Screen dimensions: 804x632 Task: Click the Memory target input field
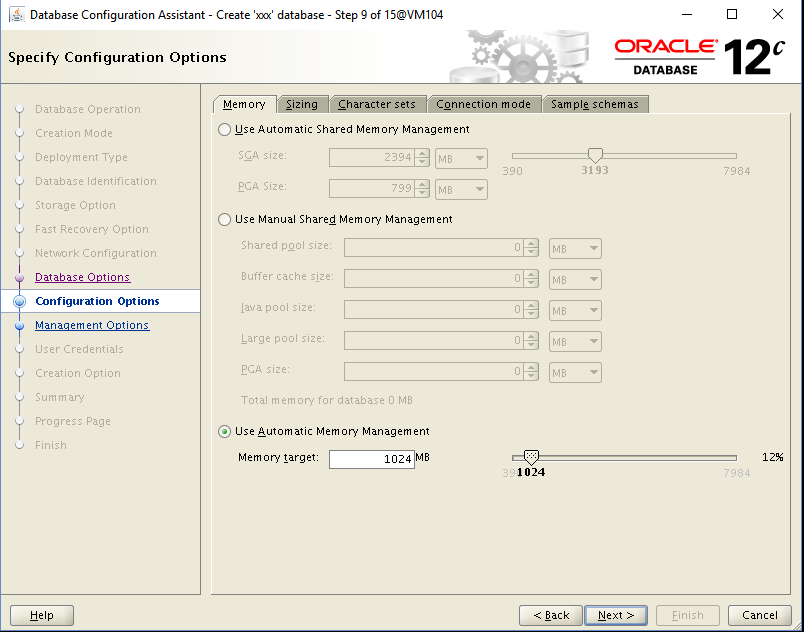pyautogui.click(x=371, y=459)
